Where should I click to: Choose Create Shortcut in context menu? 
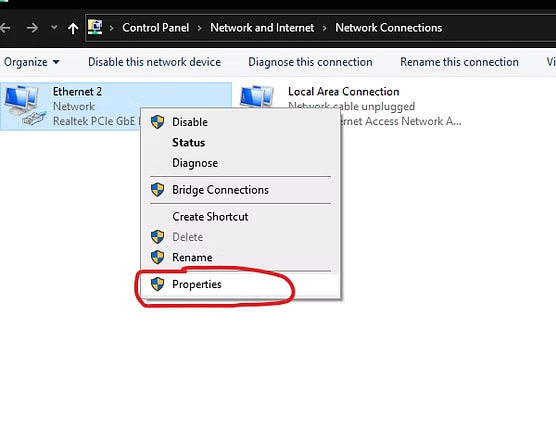[x=240, y=217]
